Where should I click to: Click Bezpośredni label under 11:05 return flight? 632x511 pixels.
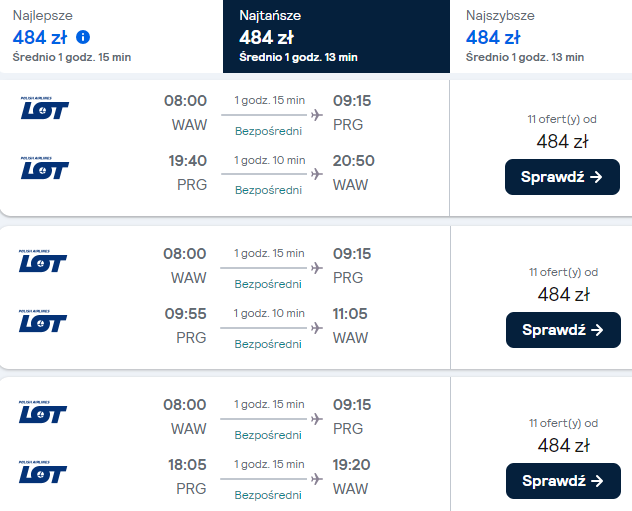(268, 343)
